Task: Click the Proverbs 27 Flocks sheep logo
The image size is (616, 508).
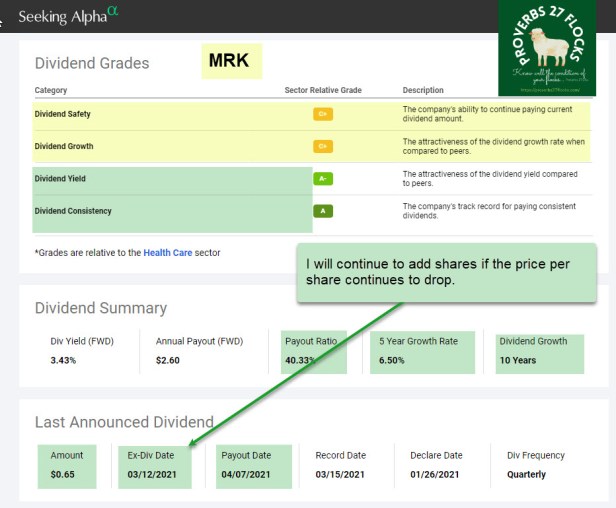Action: (547, 48)
